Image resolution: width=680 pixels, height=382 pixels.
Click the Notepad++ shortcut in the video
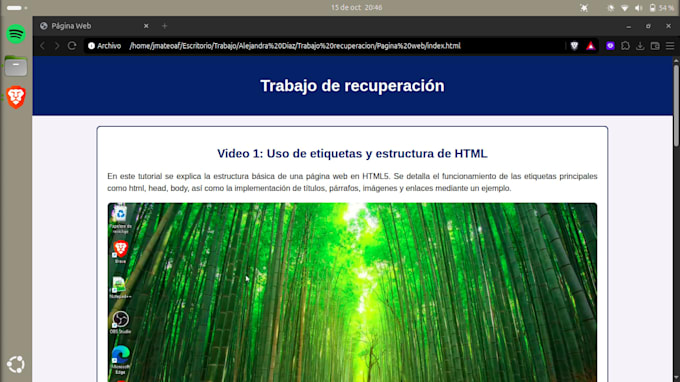(x=120, y=287)
